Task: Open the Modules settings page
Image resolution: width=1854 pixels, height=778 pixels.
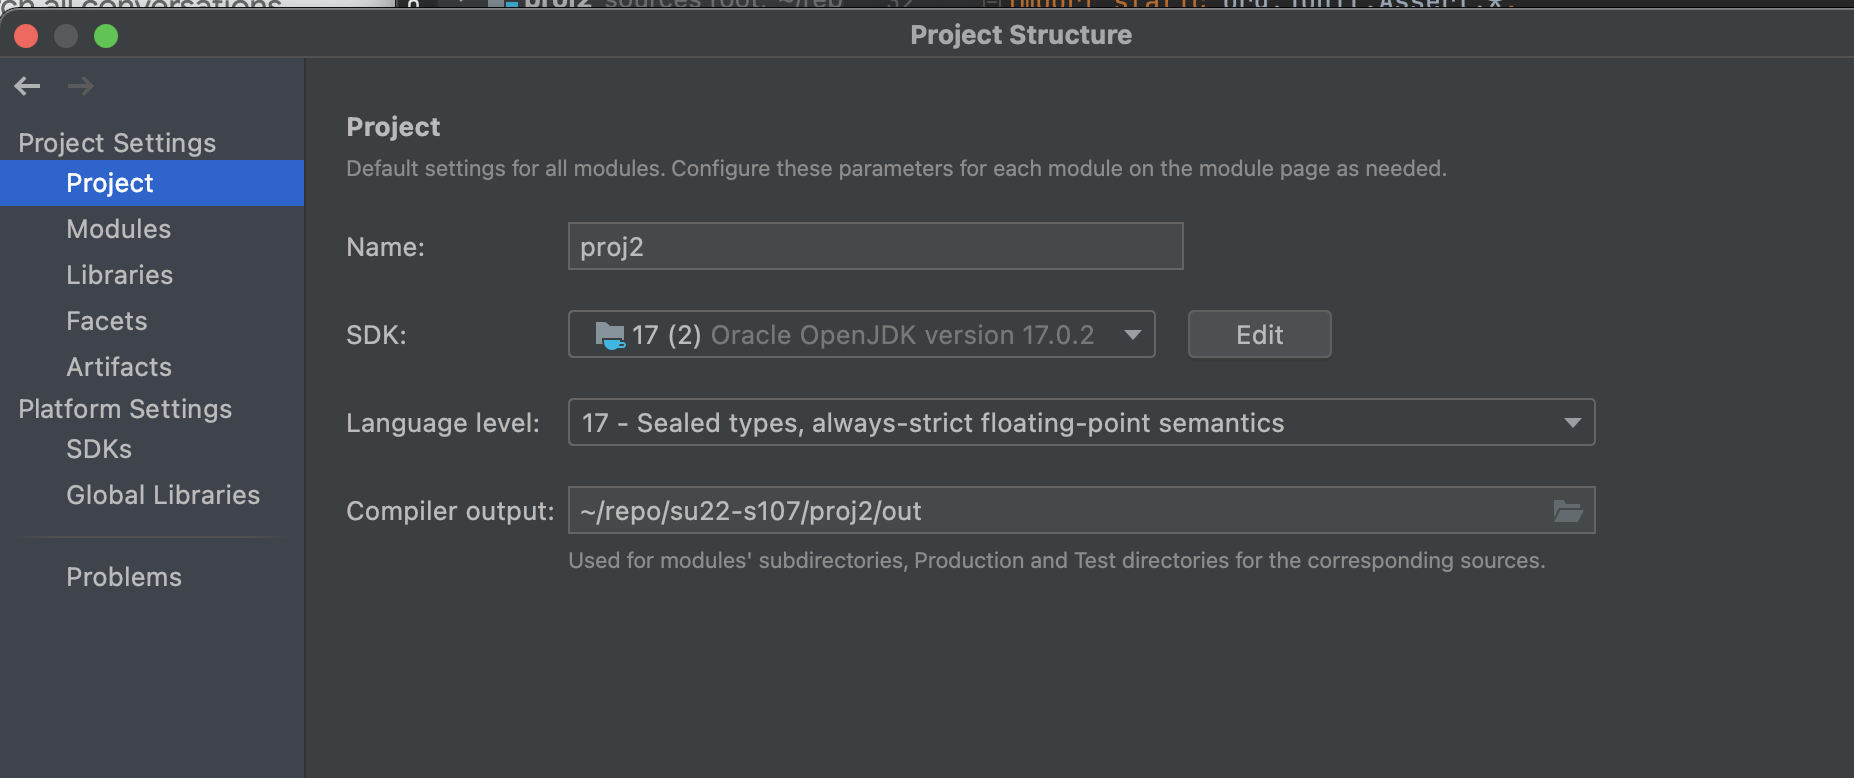Action: tap(119, 229)
